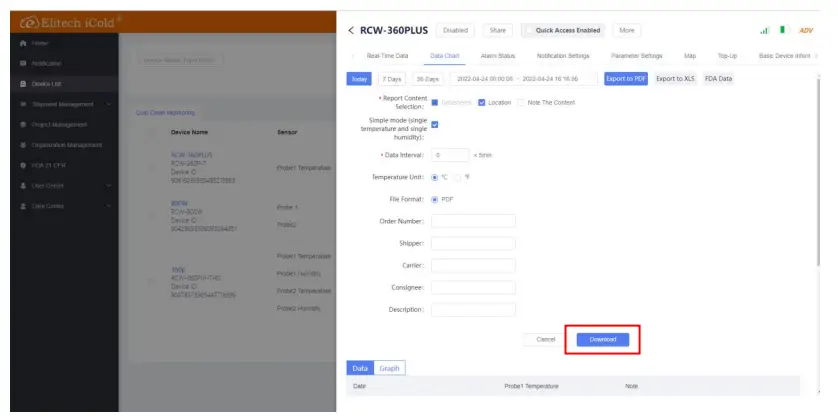
Task: Switch to the Graph view tab
Action: click(389, 368)
